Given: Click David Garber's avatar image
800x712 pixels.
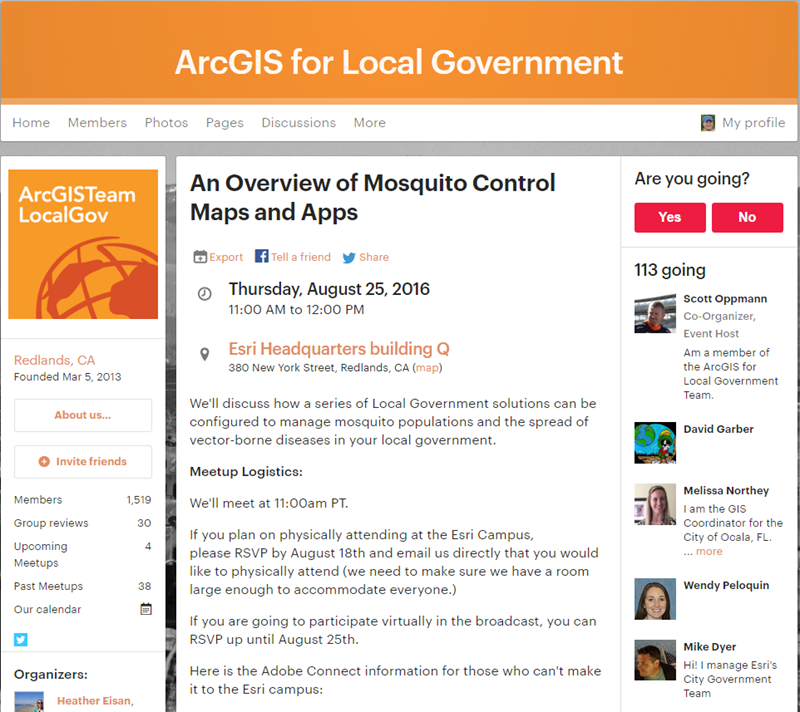Looking at the screenshot, I should [655, 443].
